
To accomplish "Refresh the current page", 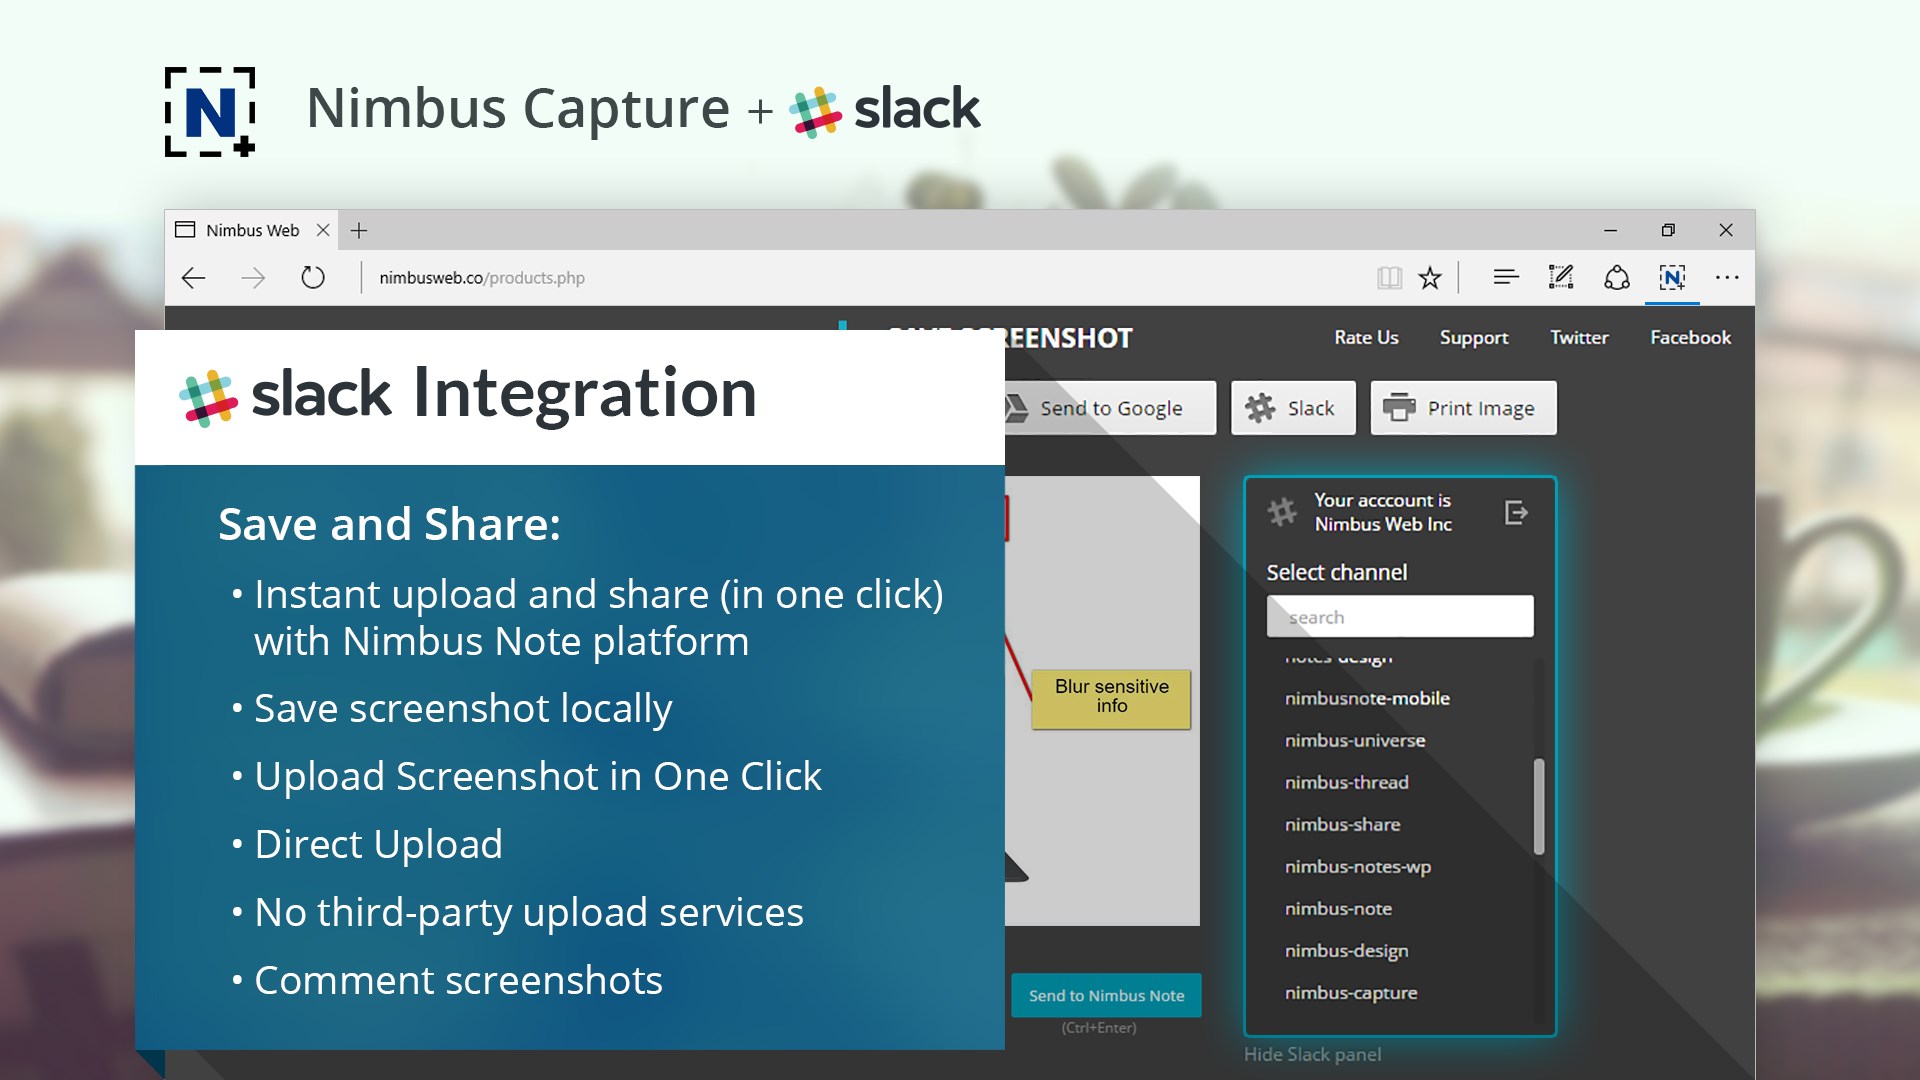I will pos(313,278).
